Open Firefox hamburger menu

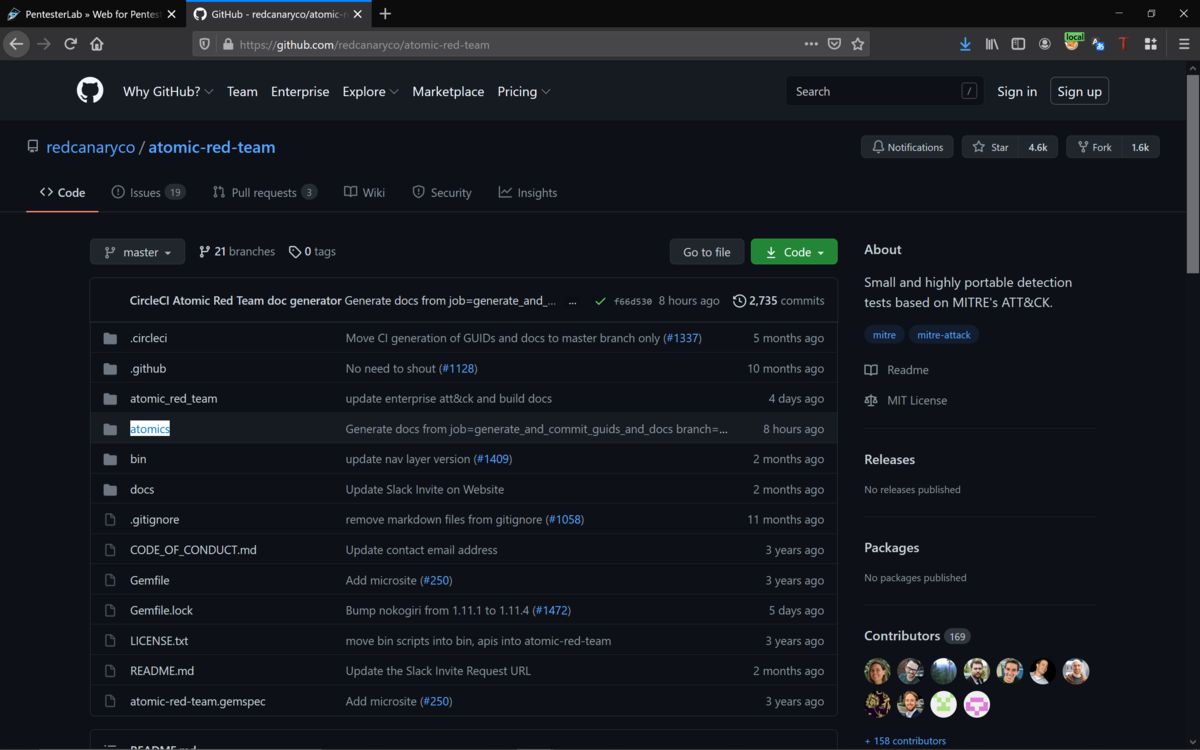click(x=1184, y=44)
